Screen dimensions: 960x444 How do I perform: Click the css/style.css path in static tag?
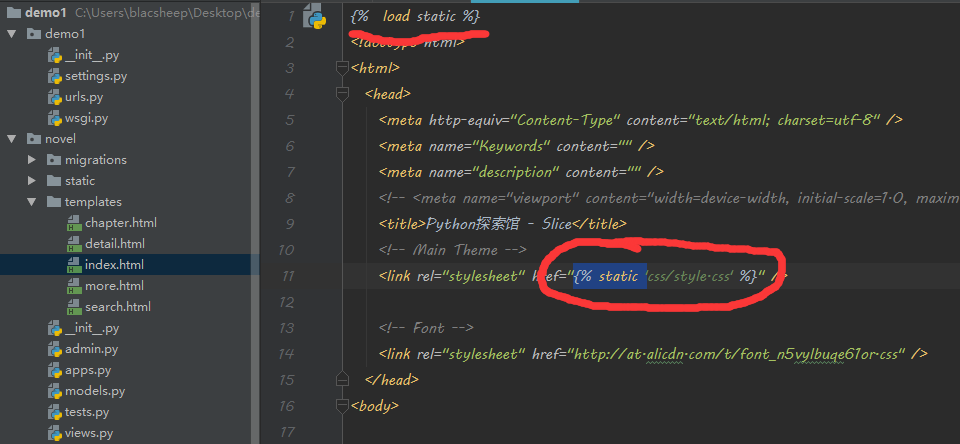690,276
